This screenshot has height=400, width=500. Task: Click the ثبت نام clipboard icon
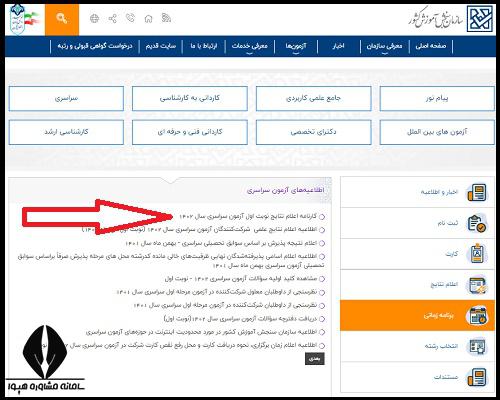click(477, 223)
